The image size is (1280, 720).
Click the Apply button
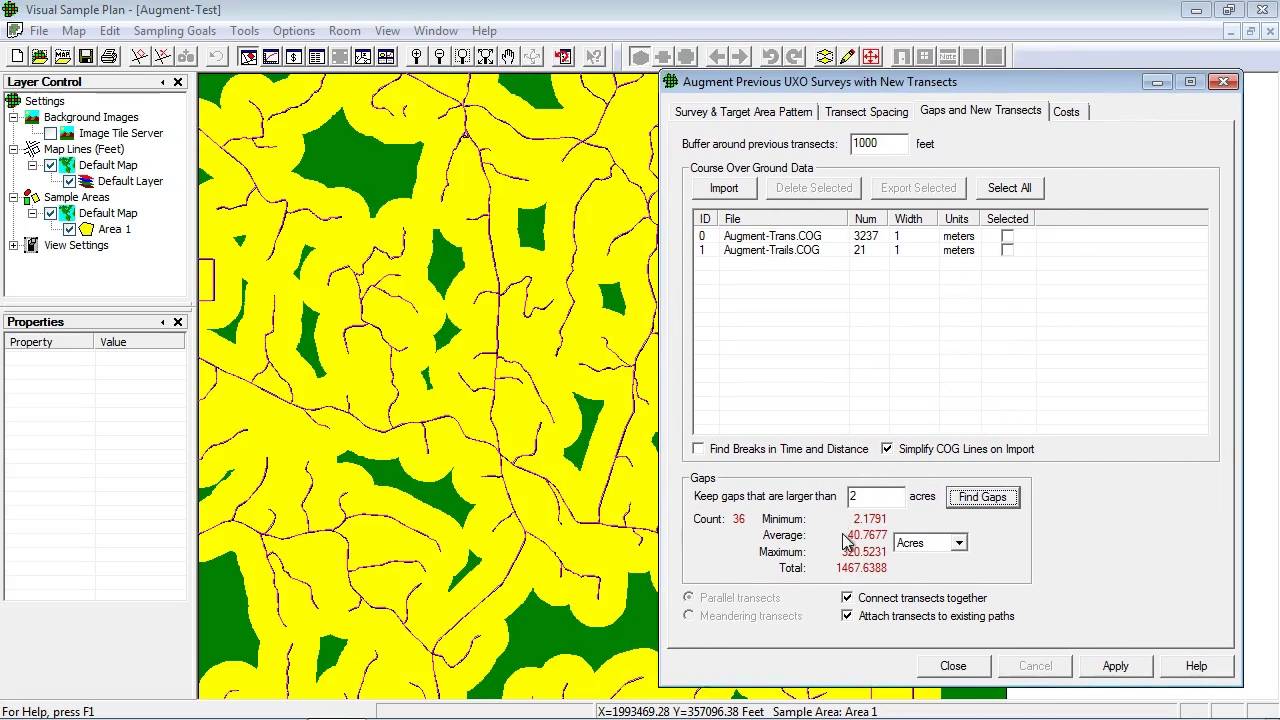1115,666
